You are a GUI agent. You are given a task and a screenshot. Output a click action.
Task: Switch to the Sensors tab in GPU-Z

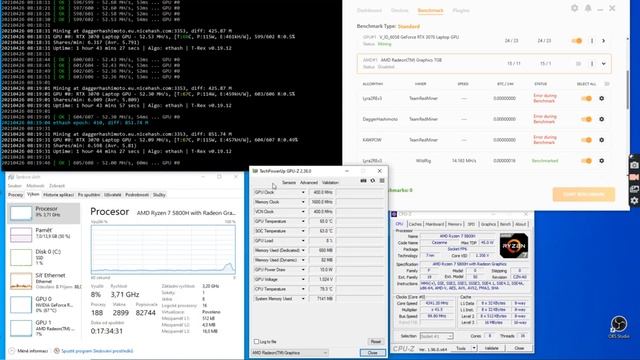pyautogui.click(x=289, y=182)
